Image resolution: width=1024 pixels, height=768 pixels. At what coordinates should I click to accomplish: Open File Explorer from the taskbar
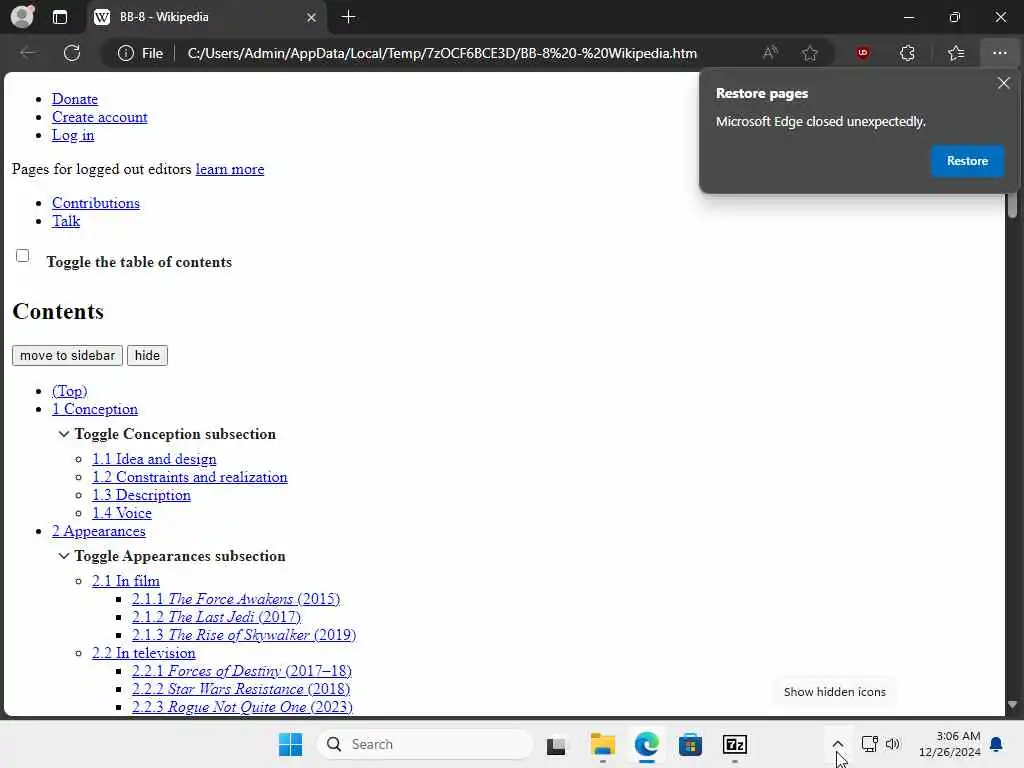(602, 745)
